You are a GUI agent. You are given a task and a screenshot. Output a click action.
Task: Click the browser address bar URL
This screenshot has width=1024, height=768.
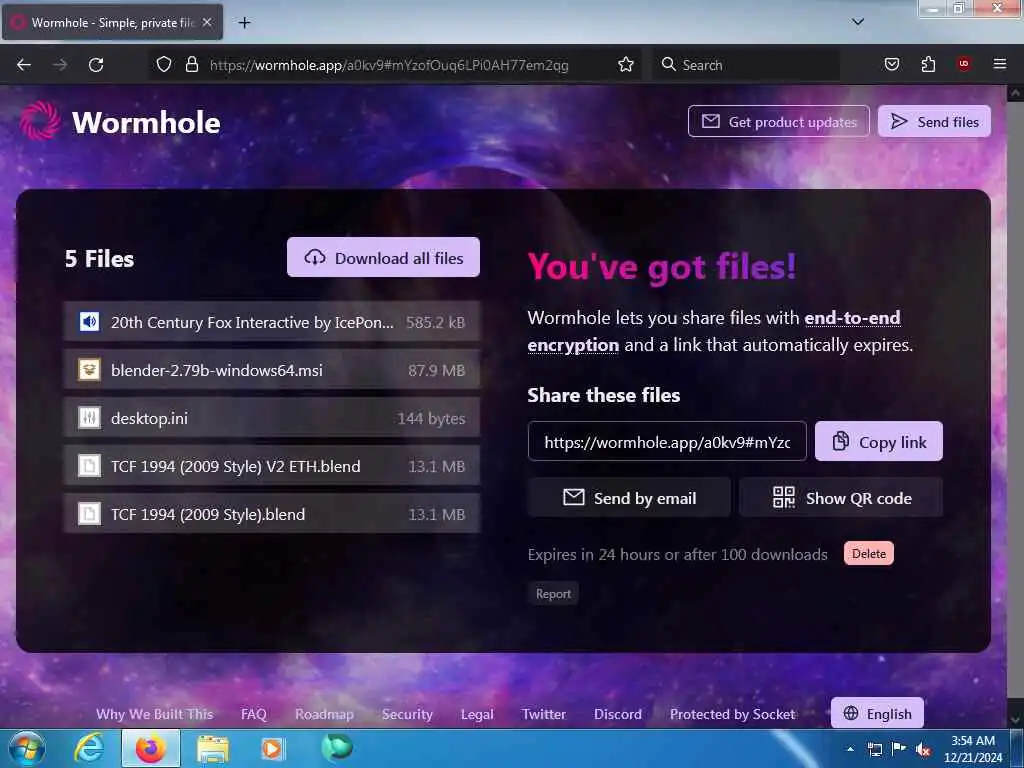point(389,65)
